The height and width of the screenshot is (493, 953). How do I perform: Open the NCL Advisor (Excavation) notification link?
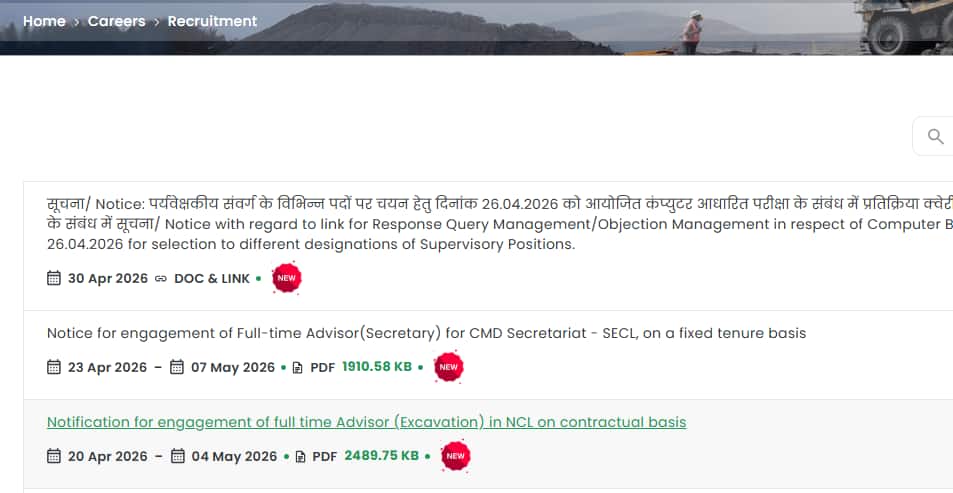coord(366,422)
